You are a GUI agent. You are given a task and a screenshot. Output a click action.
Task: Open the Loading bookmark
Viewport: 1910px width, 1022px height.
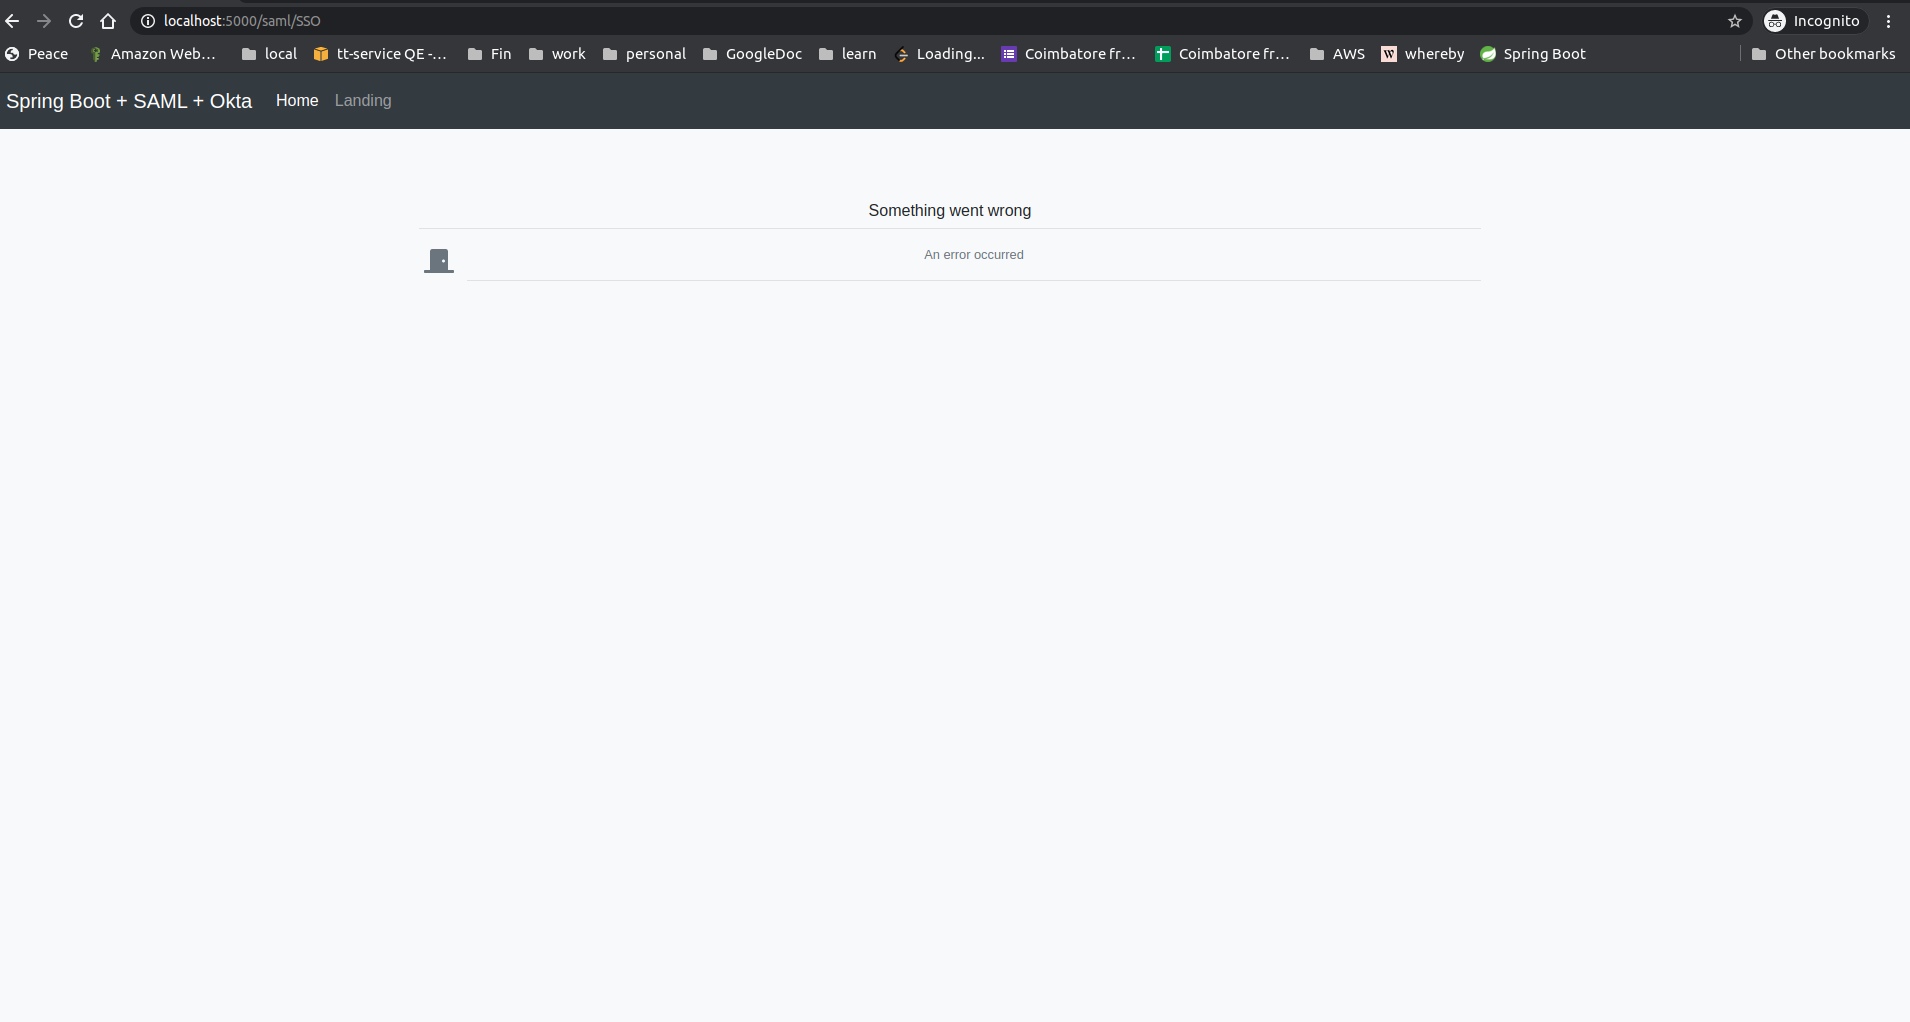tap(938, 54)
